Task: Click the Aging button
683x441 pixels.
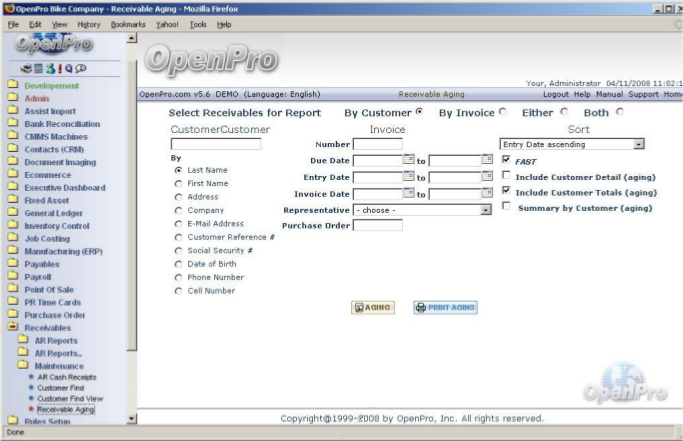Action: click(372, 307)
